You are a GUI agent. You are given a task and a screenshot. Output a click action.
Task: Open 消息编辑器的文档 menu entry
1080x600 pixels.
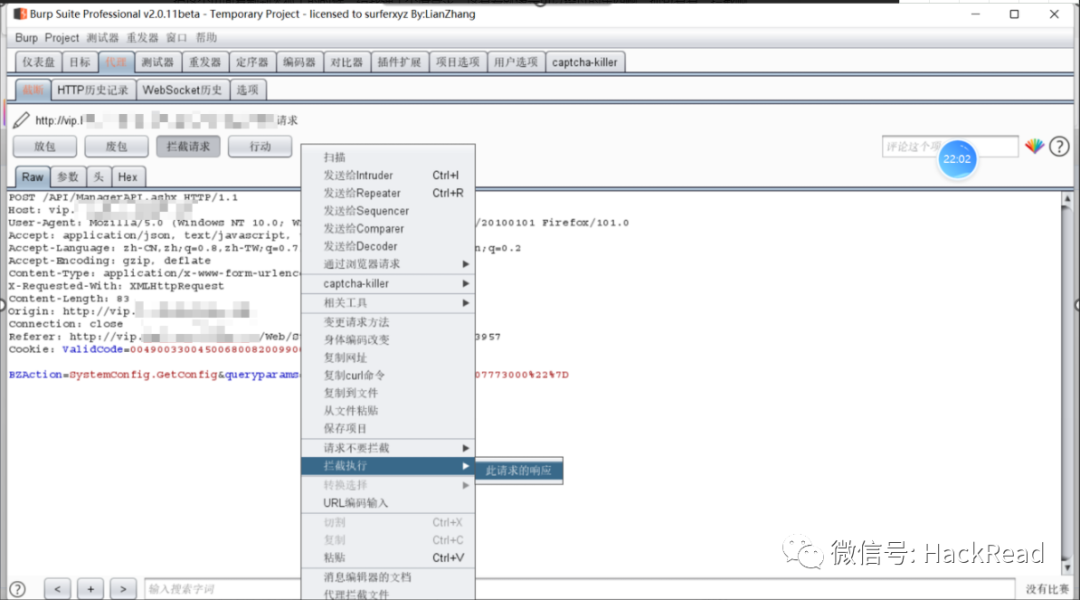click(388, 577)
